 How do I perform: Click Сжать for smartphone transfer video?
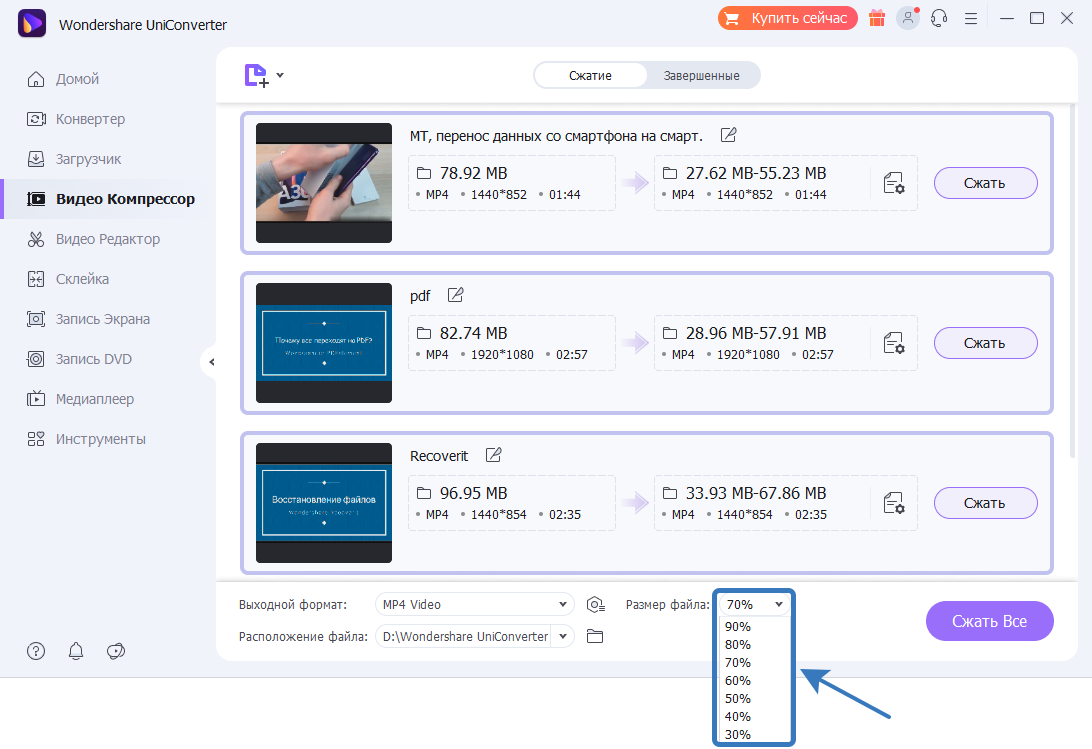pos(985,183)
